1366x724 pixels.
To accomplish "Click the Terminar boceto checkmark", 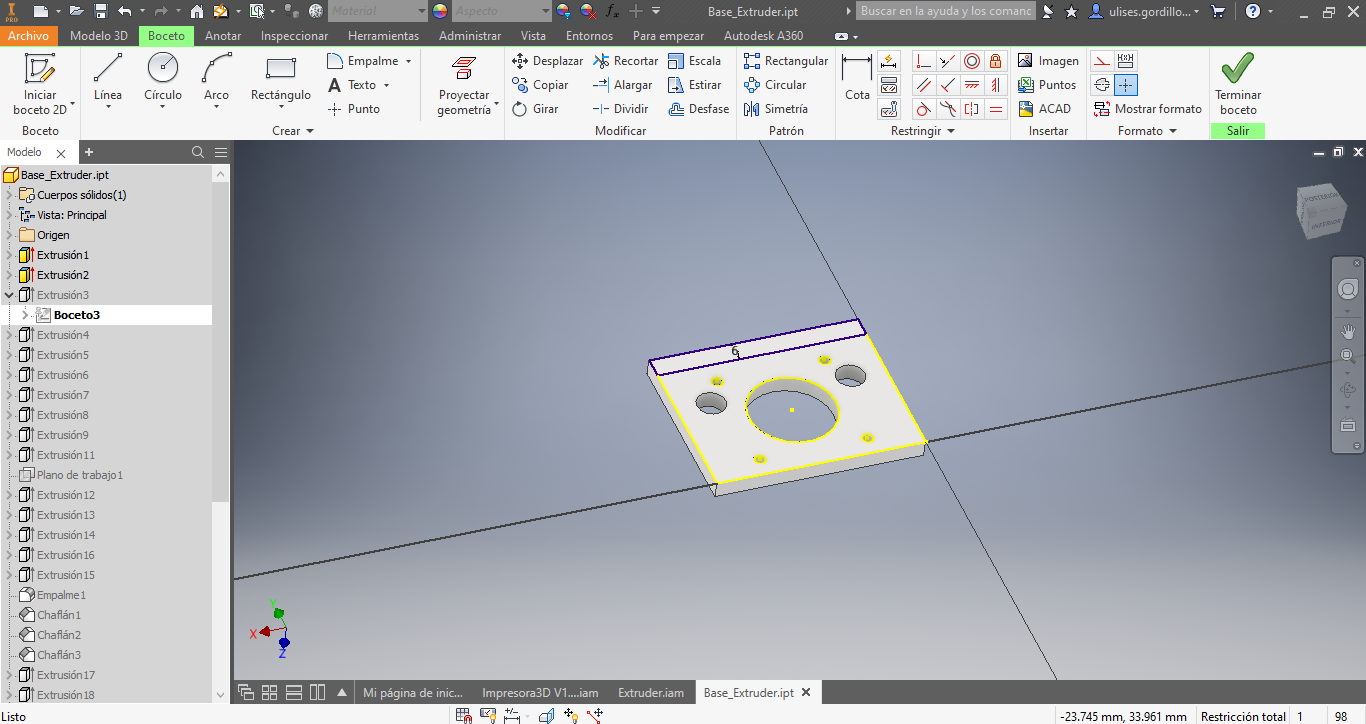I will pyautogui.click(x=1238, y=84).
